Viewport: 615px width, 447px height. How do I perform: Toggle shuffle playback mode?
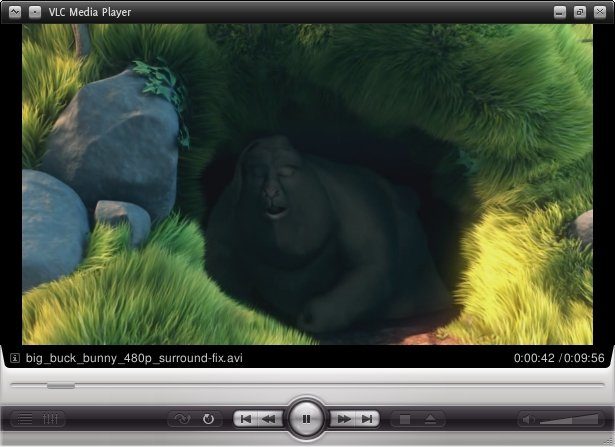[182, 419]
